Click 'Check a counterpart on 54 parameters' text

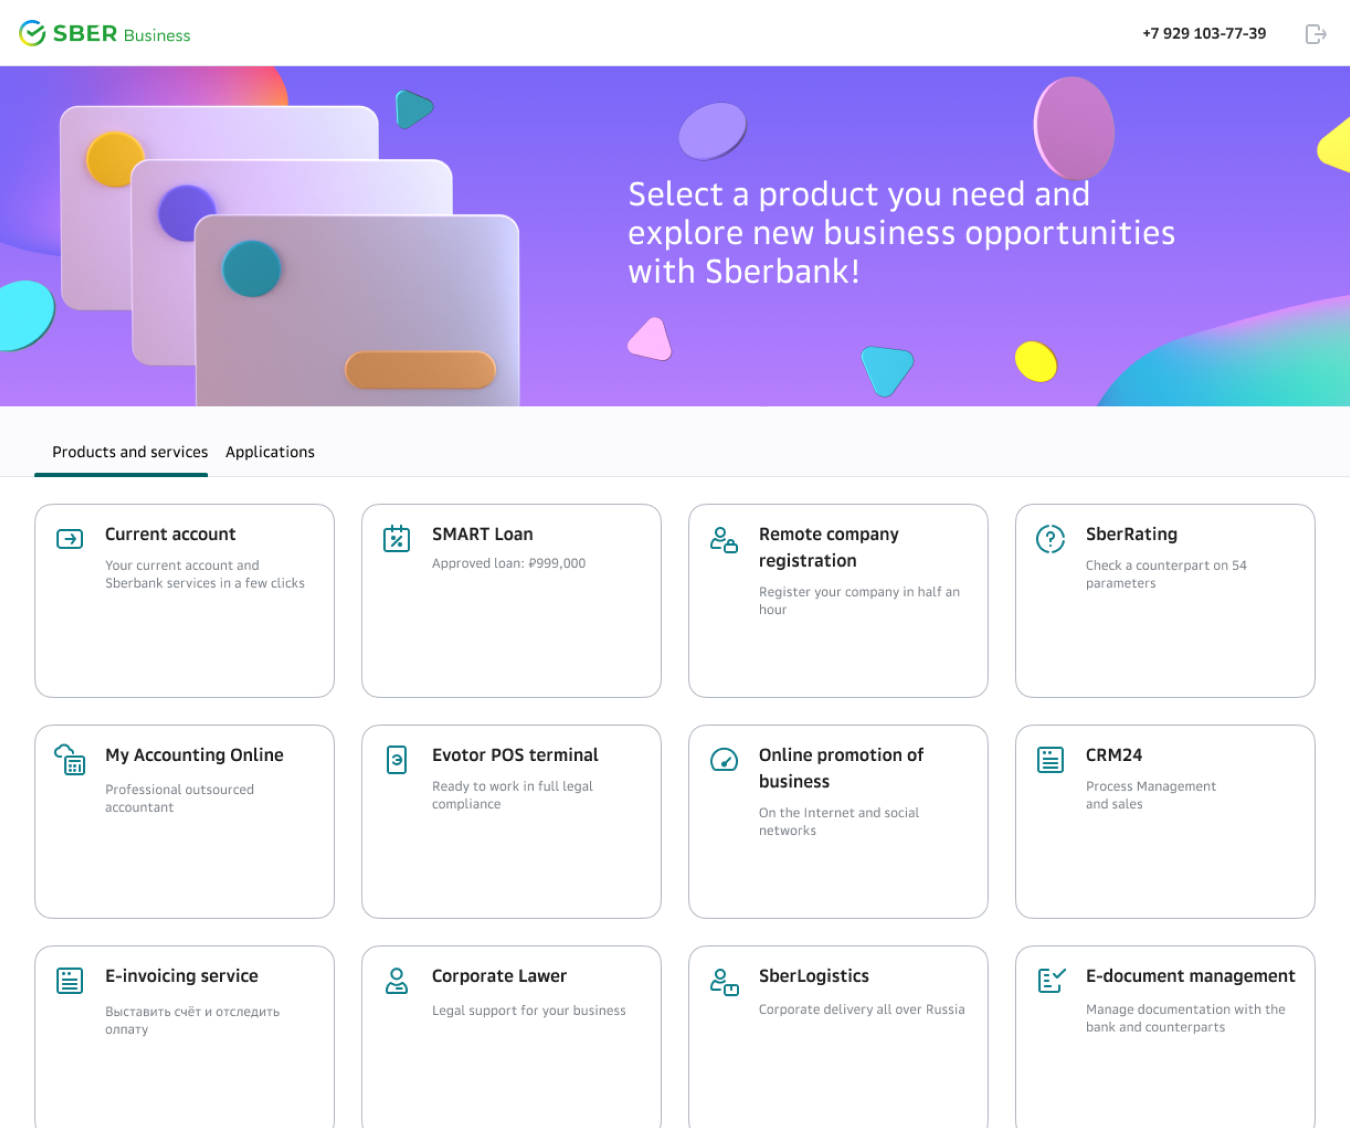coord(1166,574)
